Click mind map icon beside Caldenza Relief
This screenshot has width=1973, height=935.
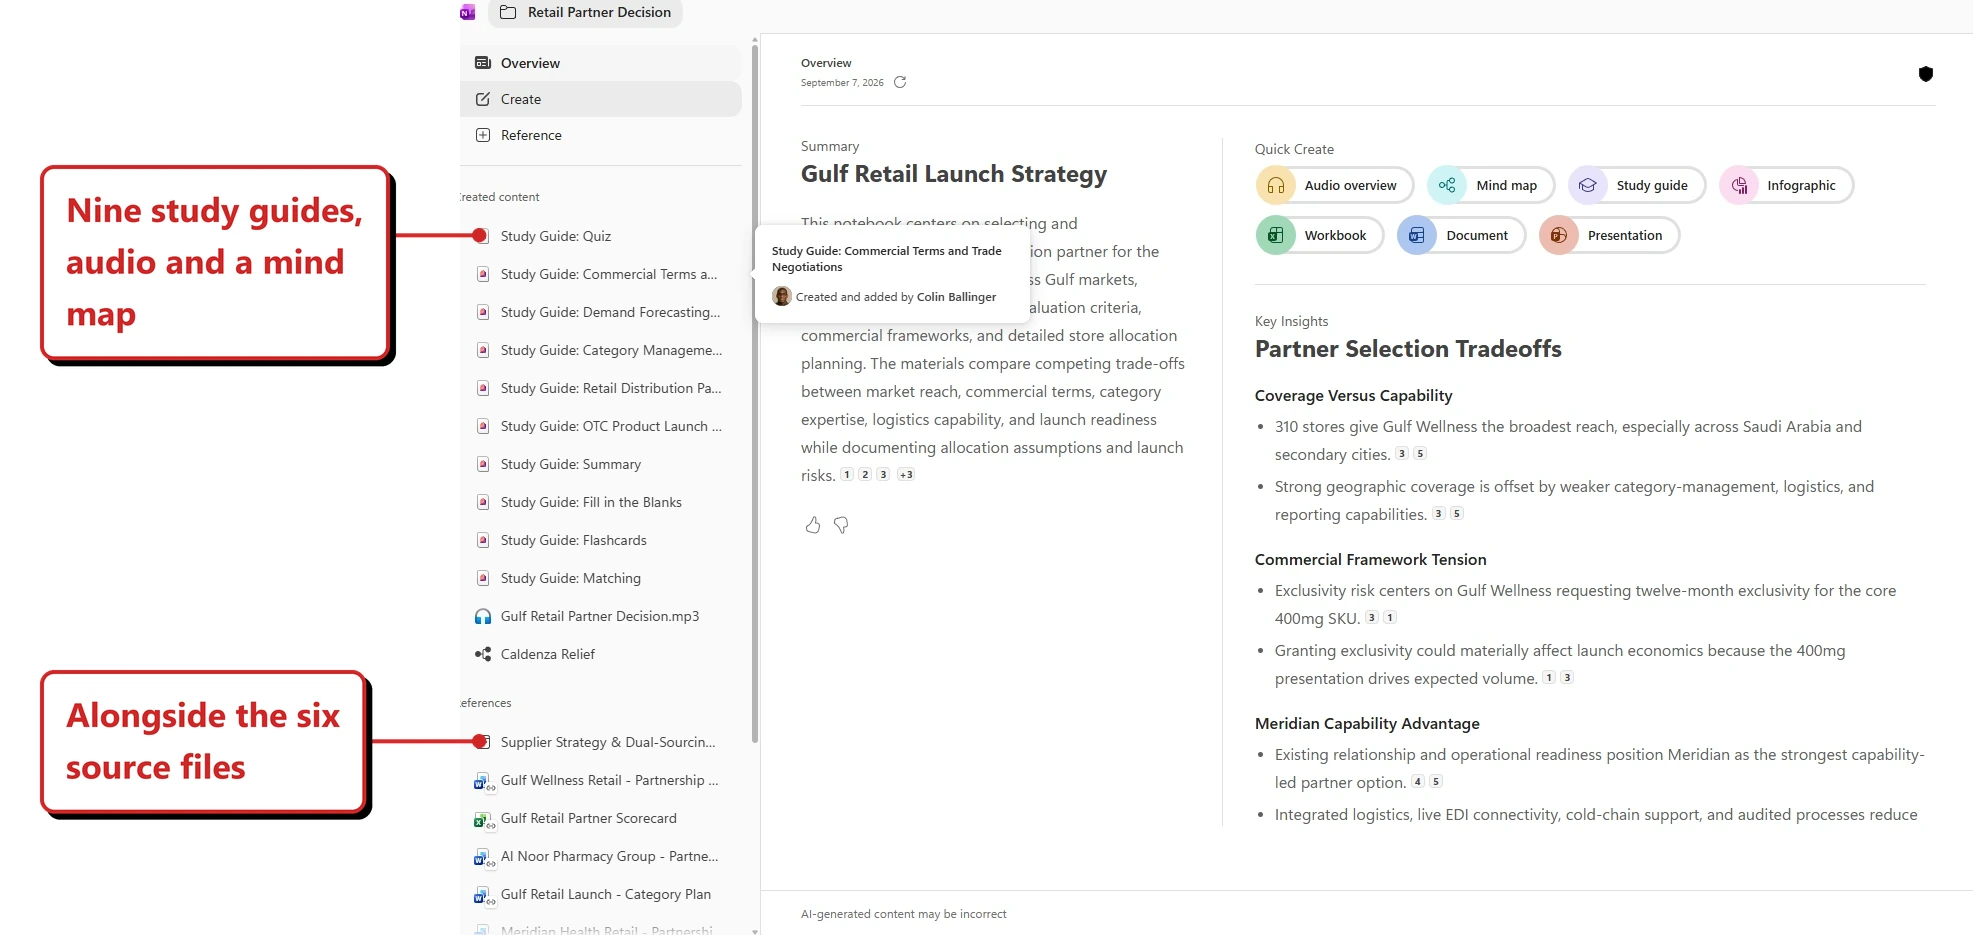click(483, 654)
